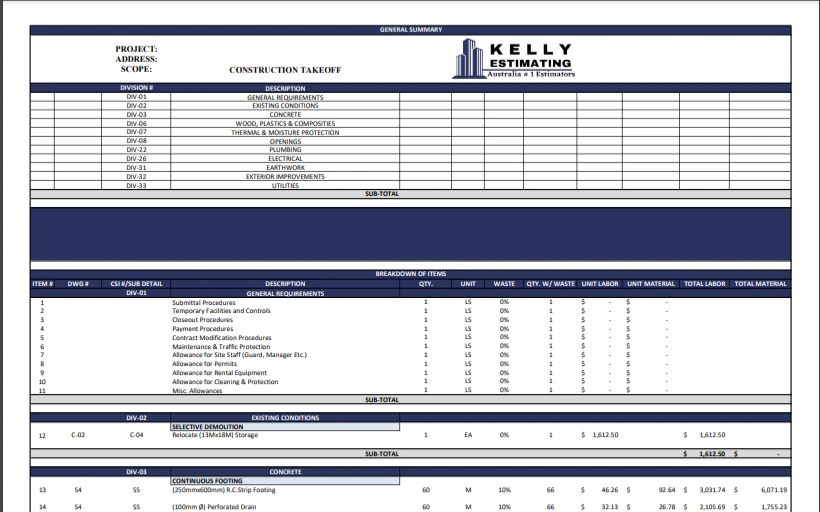Click sub detail 'C-04'
The image size is (820, 512).
point(136,435)
